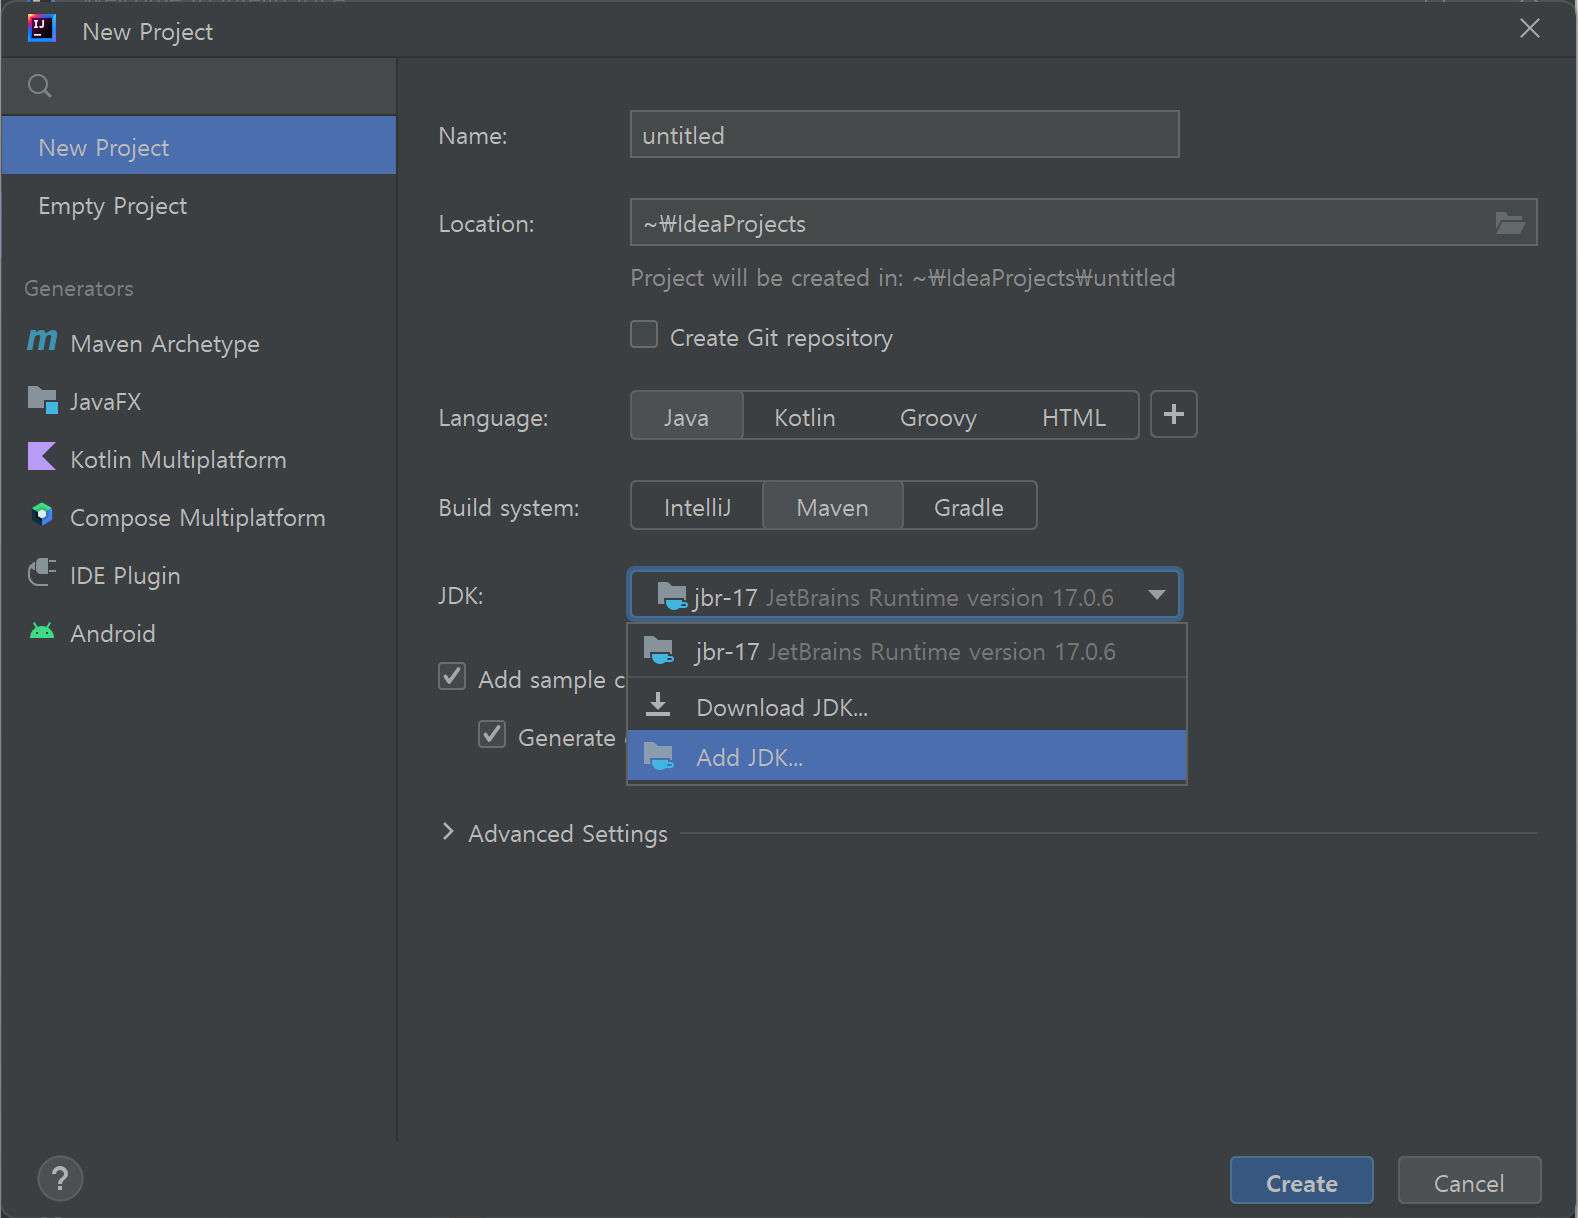
Task: Choose Maven build system
Action: tap(833, 505)
